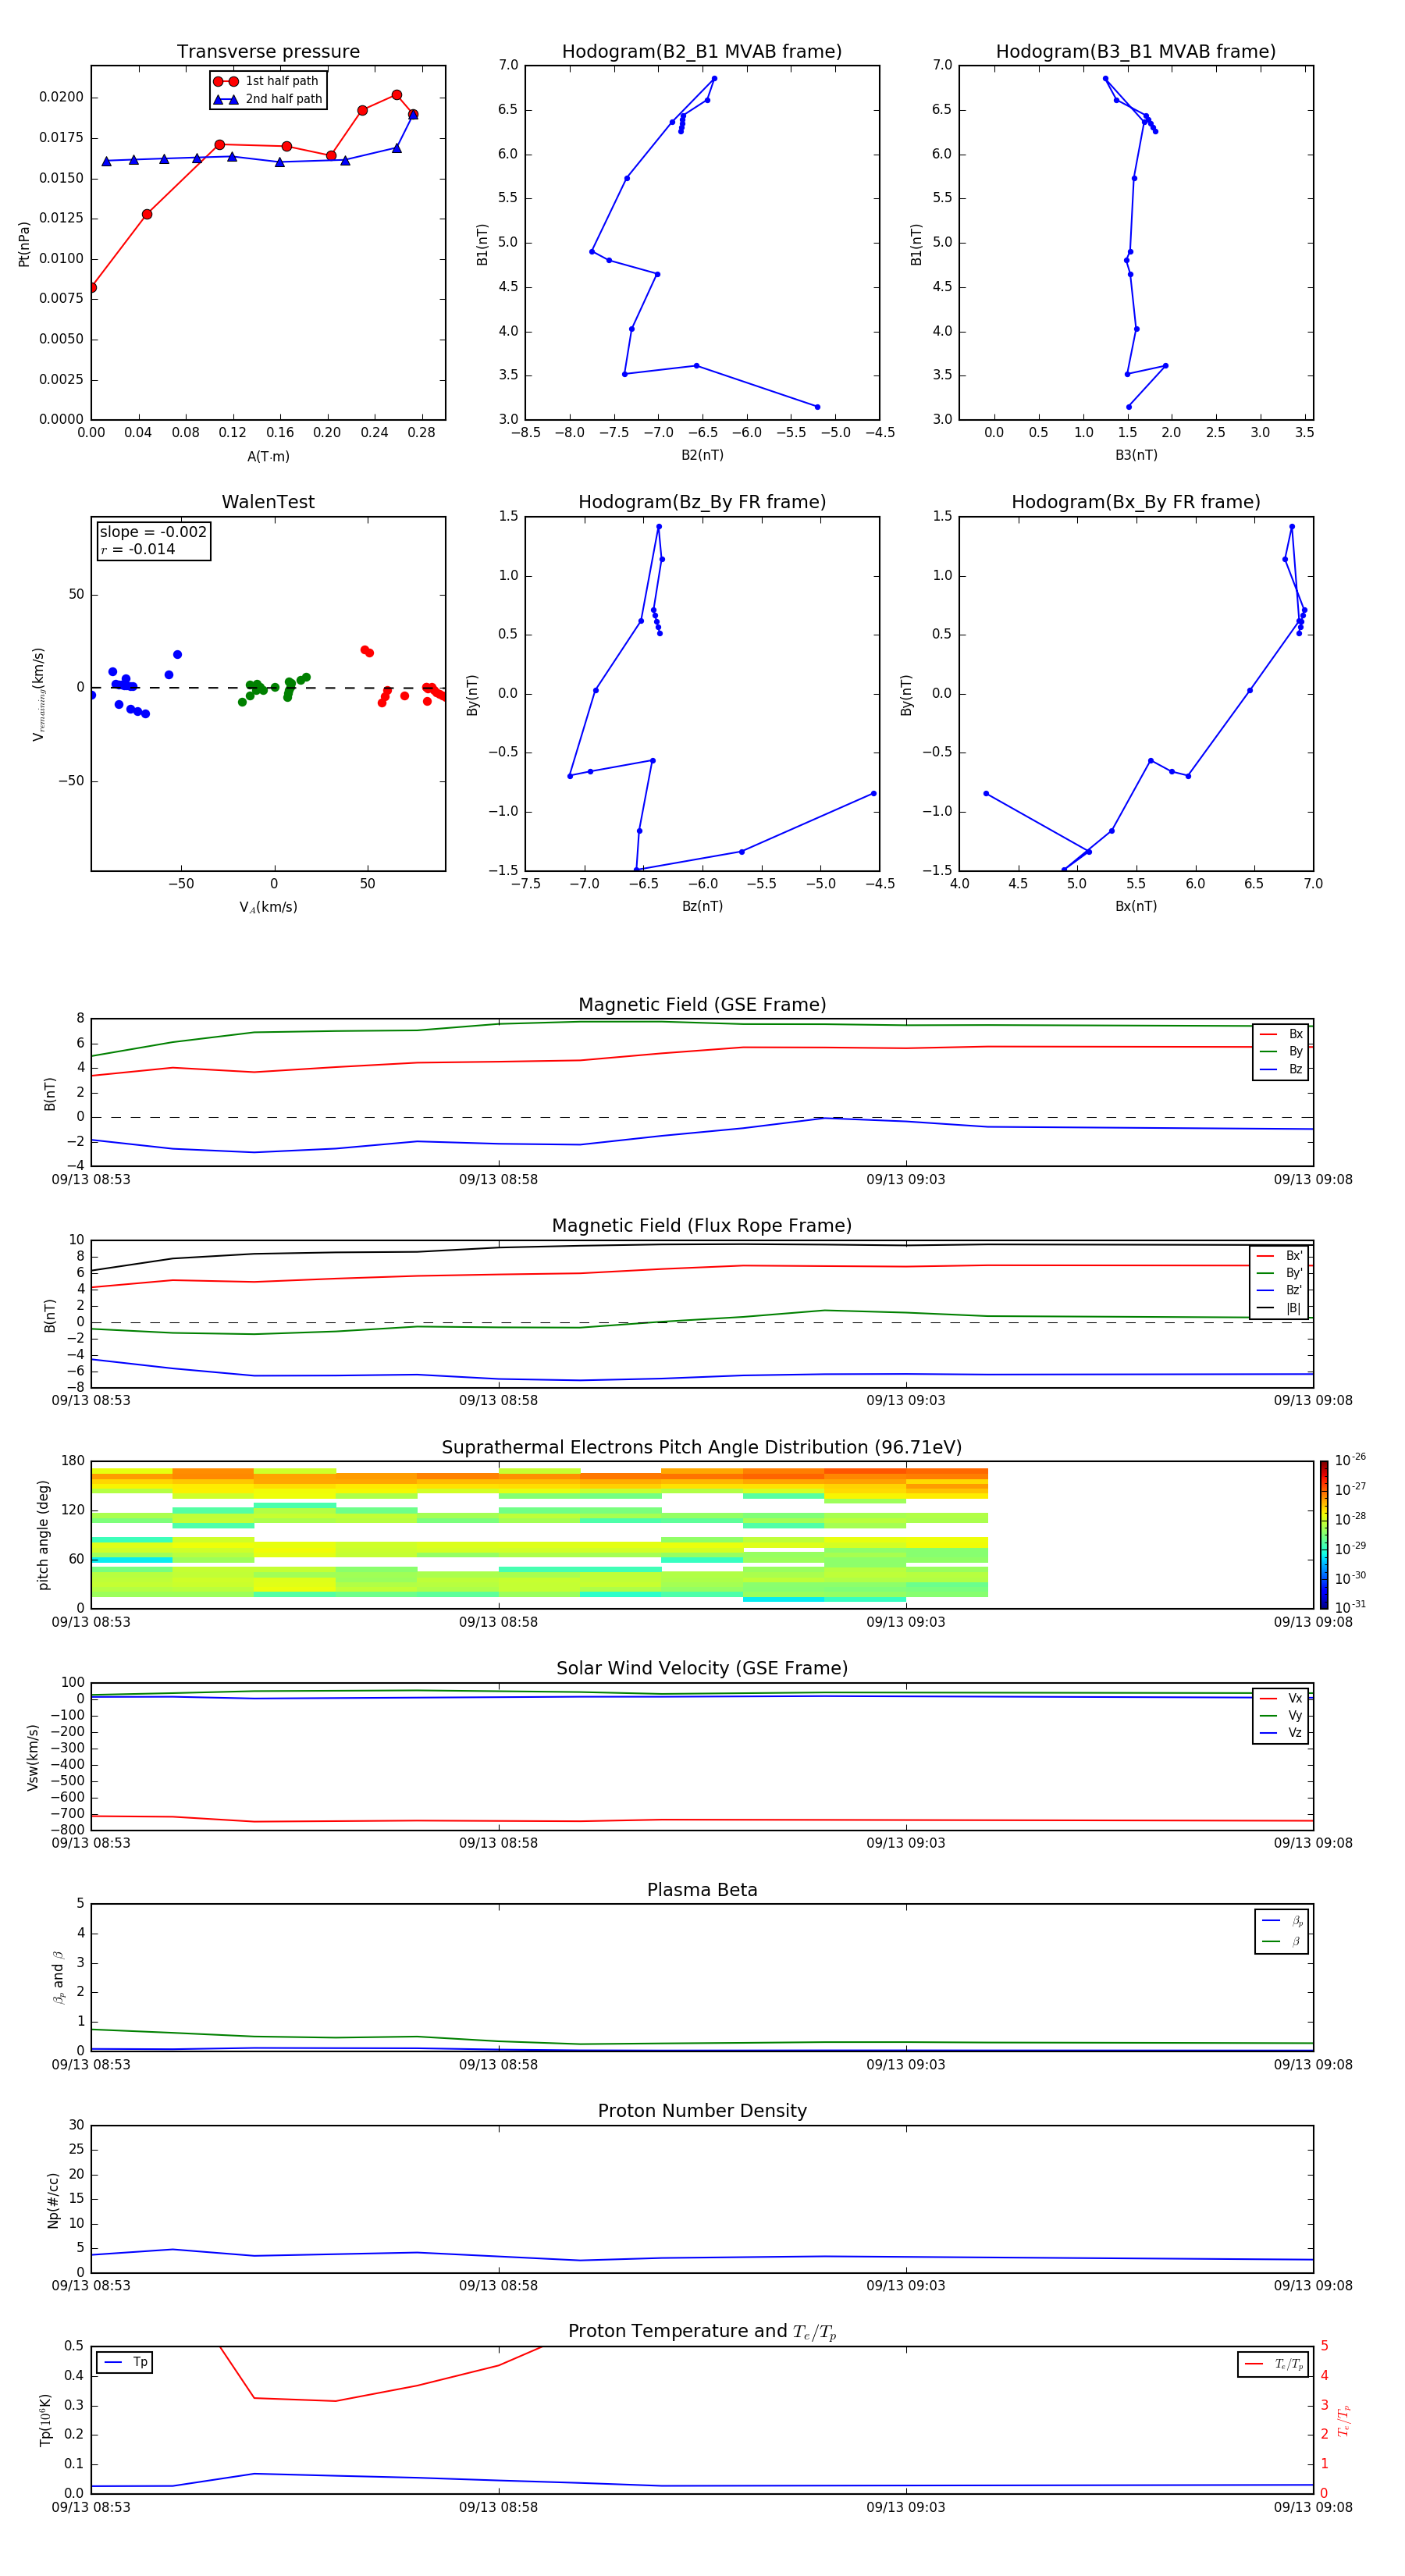
Task: Click 'B2(nT)' x-axis label
Action: (x=702, y=455)
